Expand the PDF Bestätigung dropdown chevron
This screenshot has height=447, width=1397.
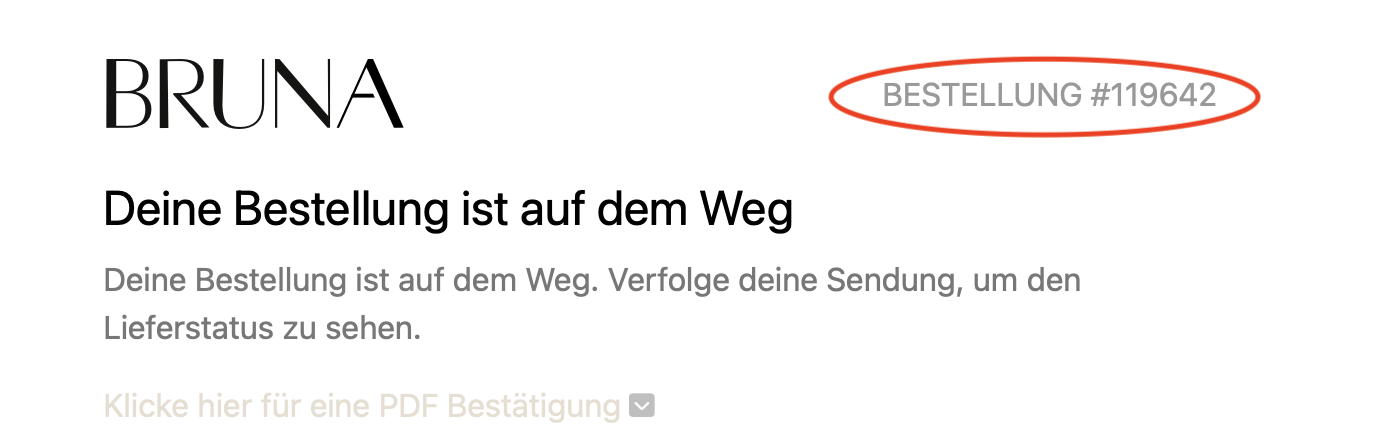(x=643, y=407)
